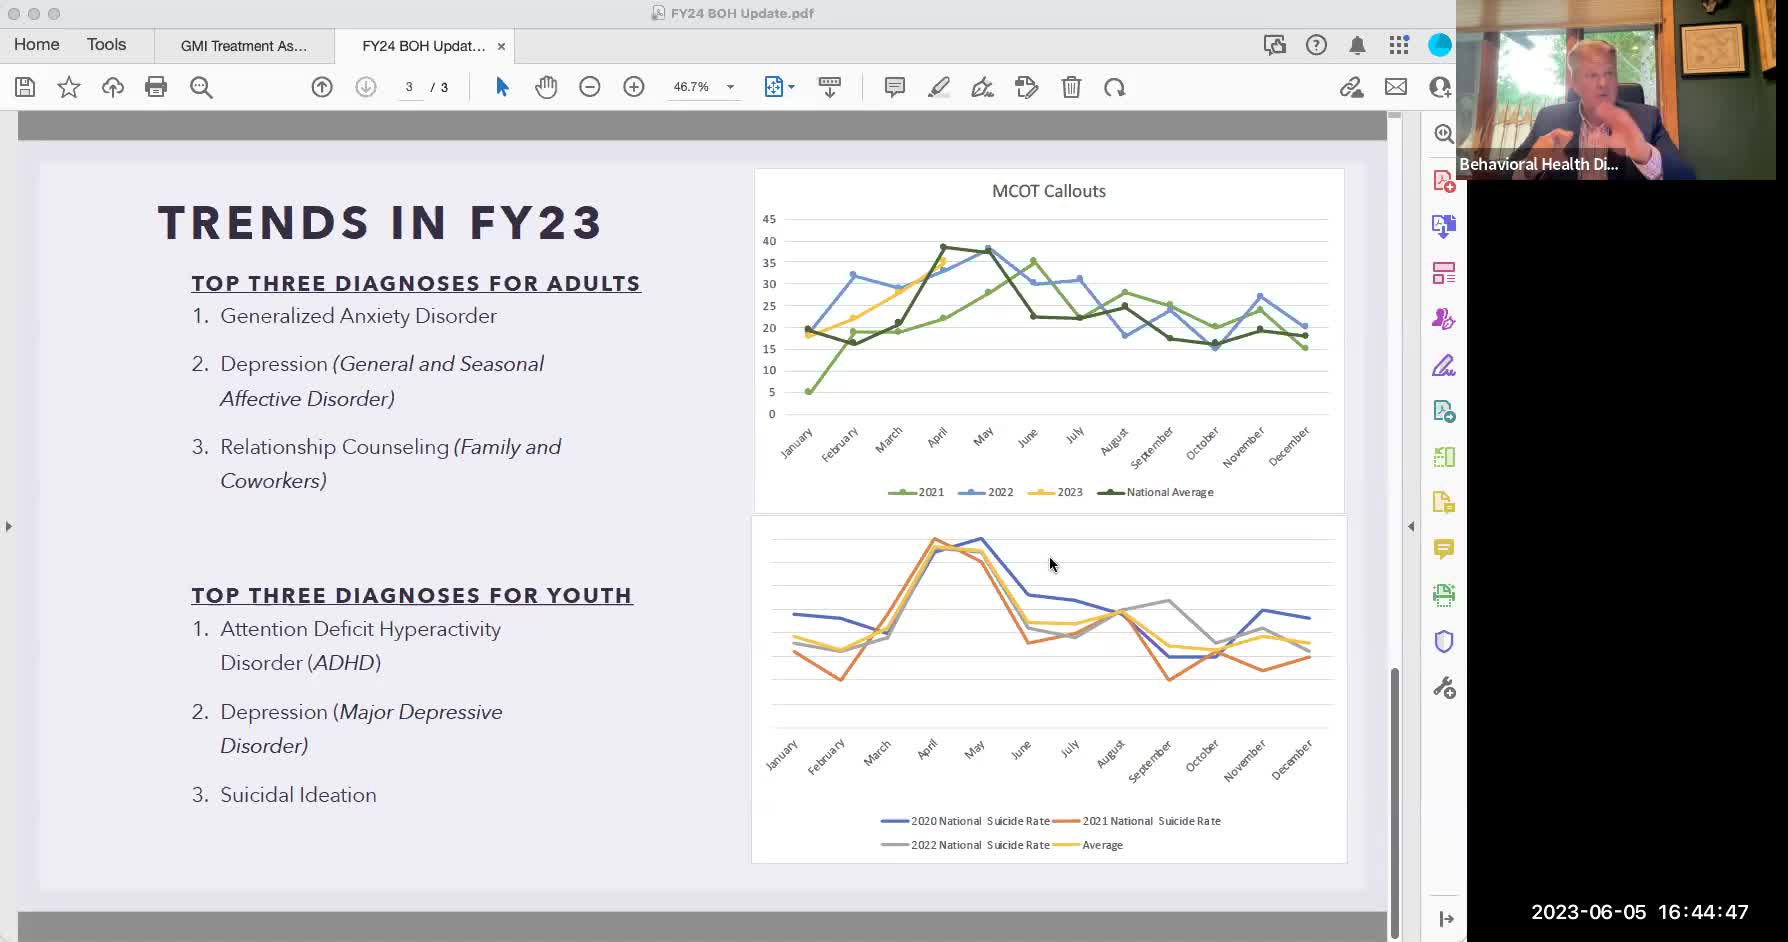The width and height of the screenshot is (1788, 942).
Task: Click the Delete page trash icon
Action: pyautogui.click(x=1071, y=87)
